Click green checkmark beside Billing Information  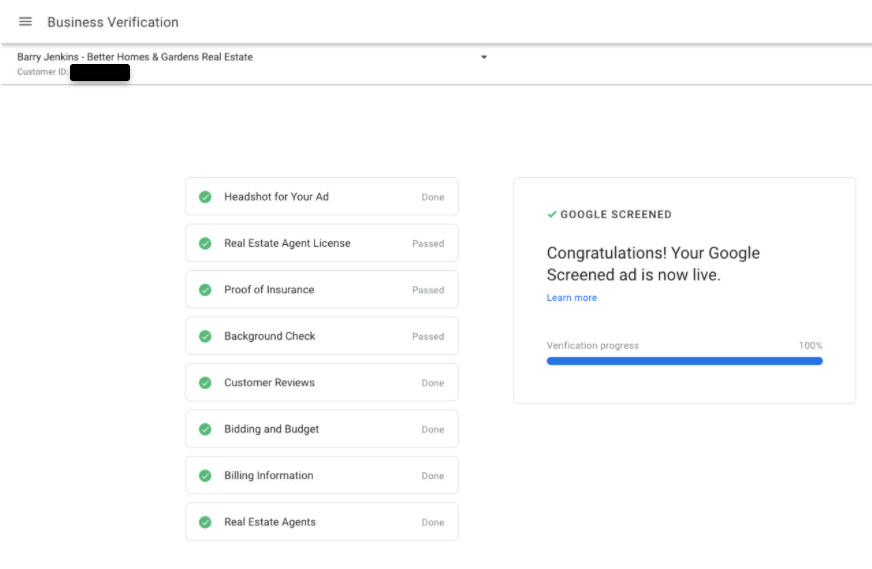coord(205,476)
